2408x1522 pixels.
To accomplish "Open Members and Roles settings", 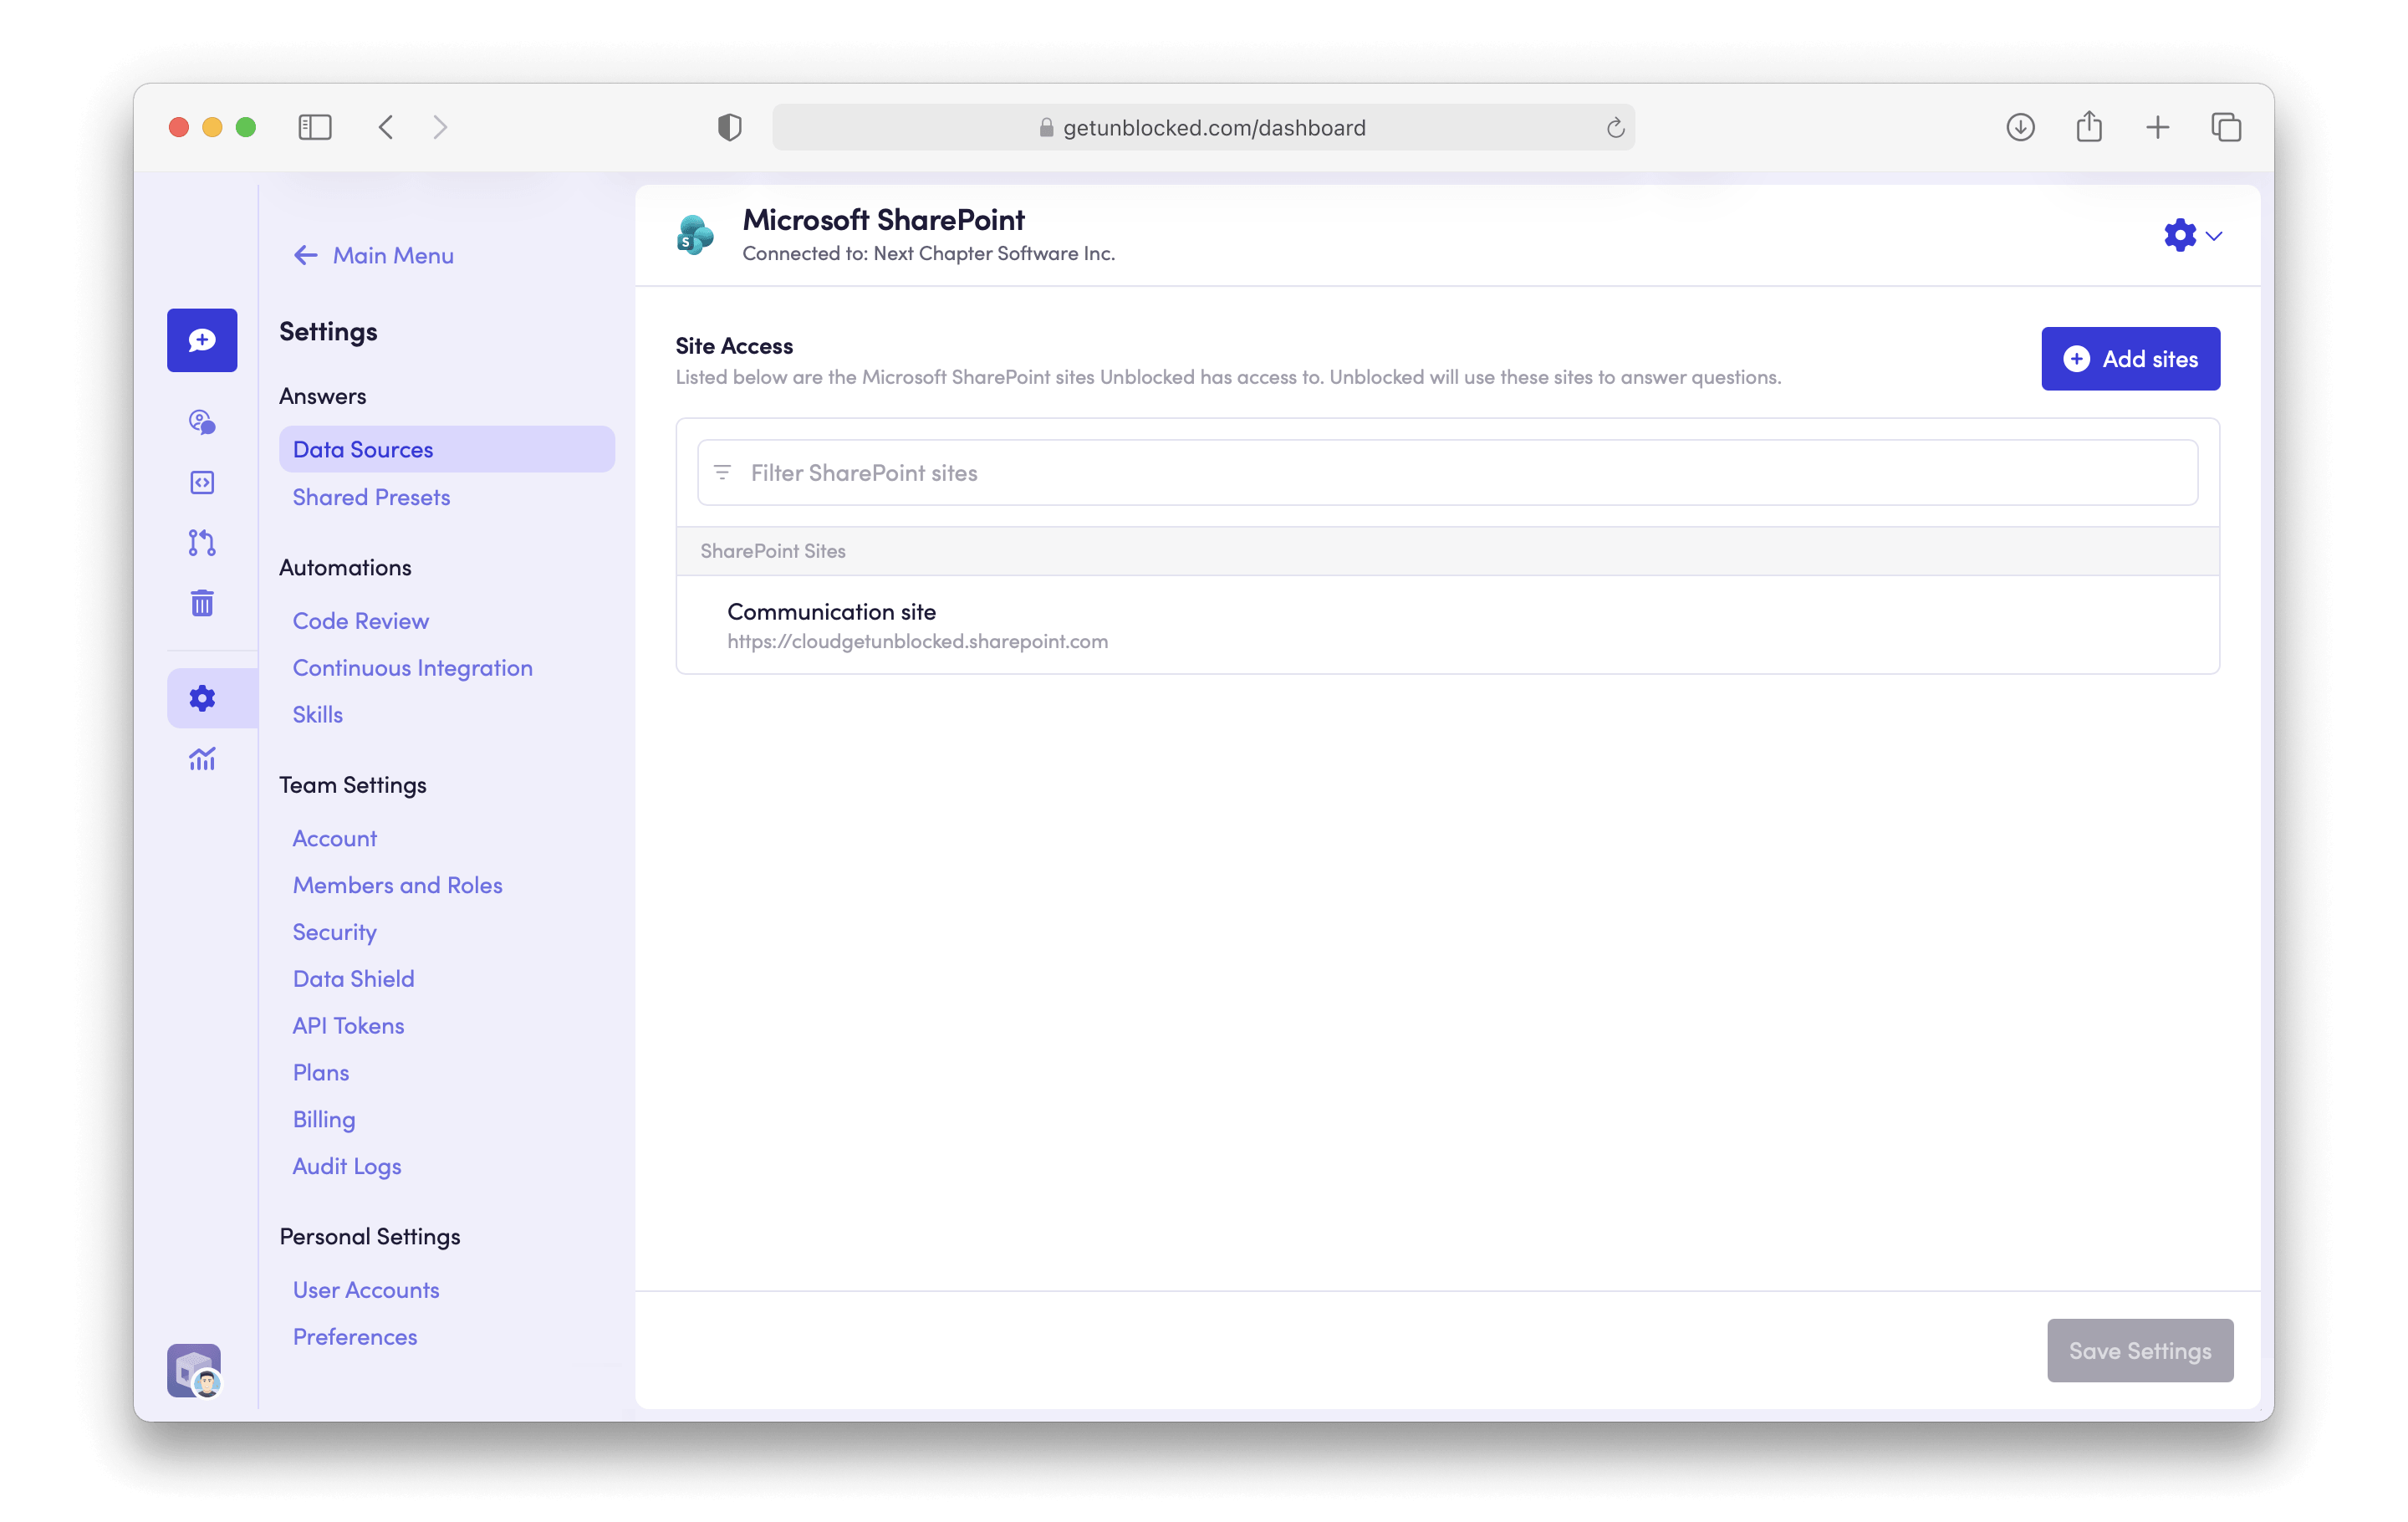I will [397, 885].
